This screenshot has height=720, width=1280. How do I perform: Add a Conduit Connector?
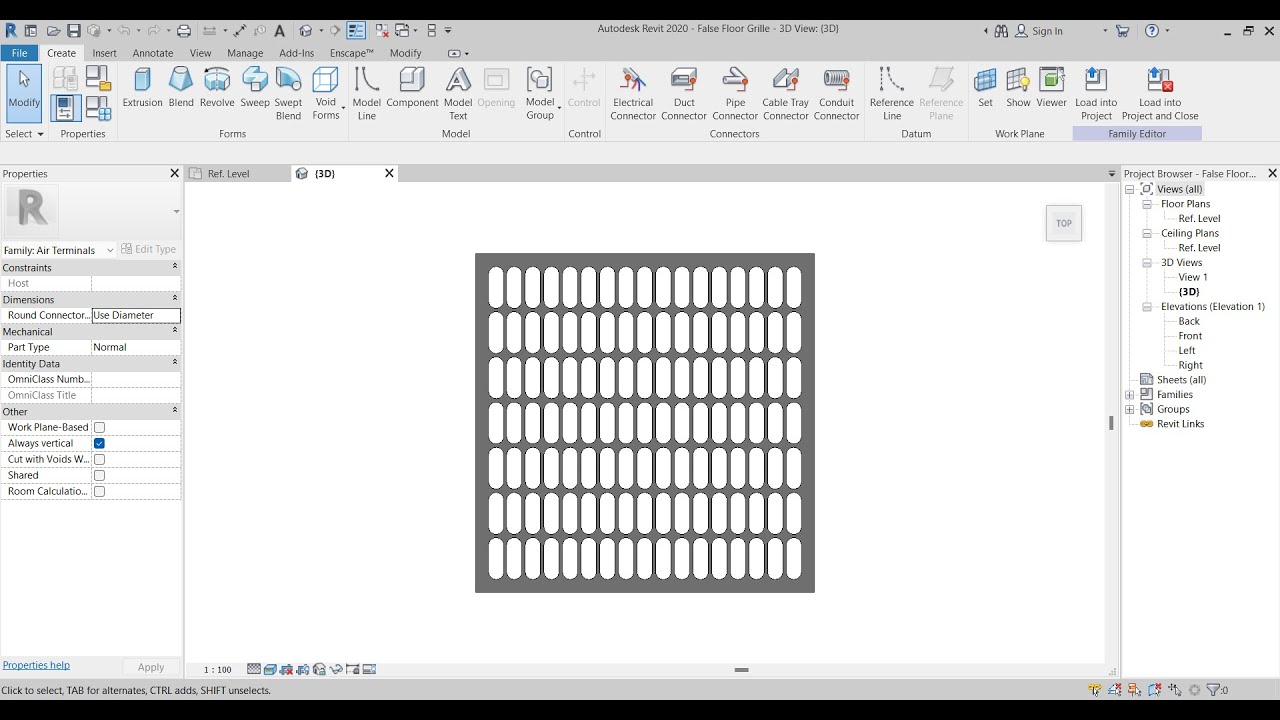point(837,93)
